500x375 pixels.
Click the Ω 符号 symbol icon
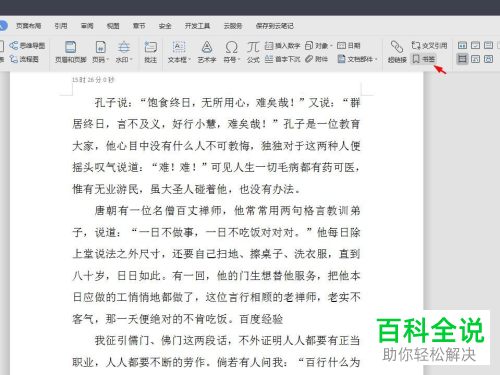point(231,48)
